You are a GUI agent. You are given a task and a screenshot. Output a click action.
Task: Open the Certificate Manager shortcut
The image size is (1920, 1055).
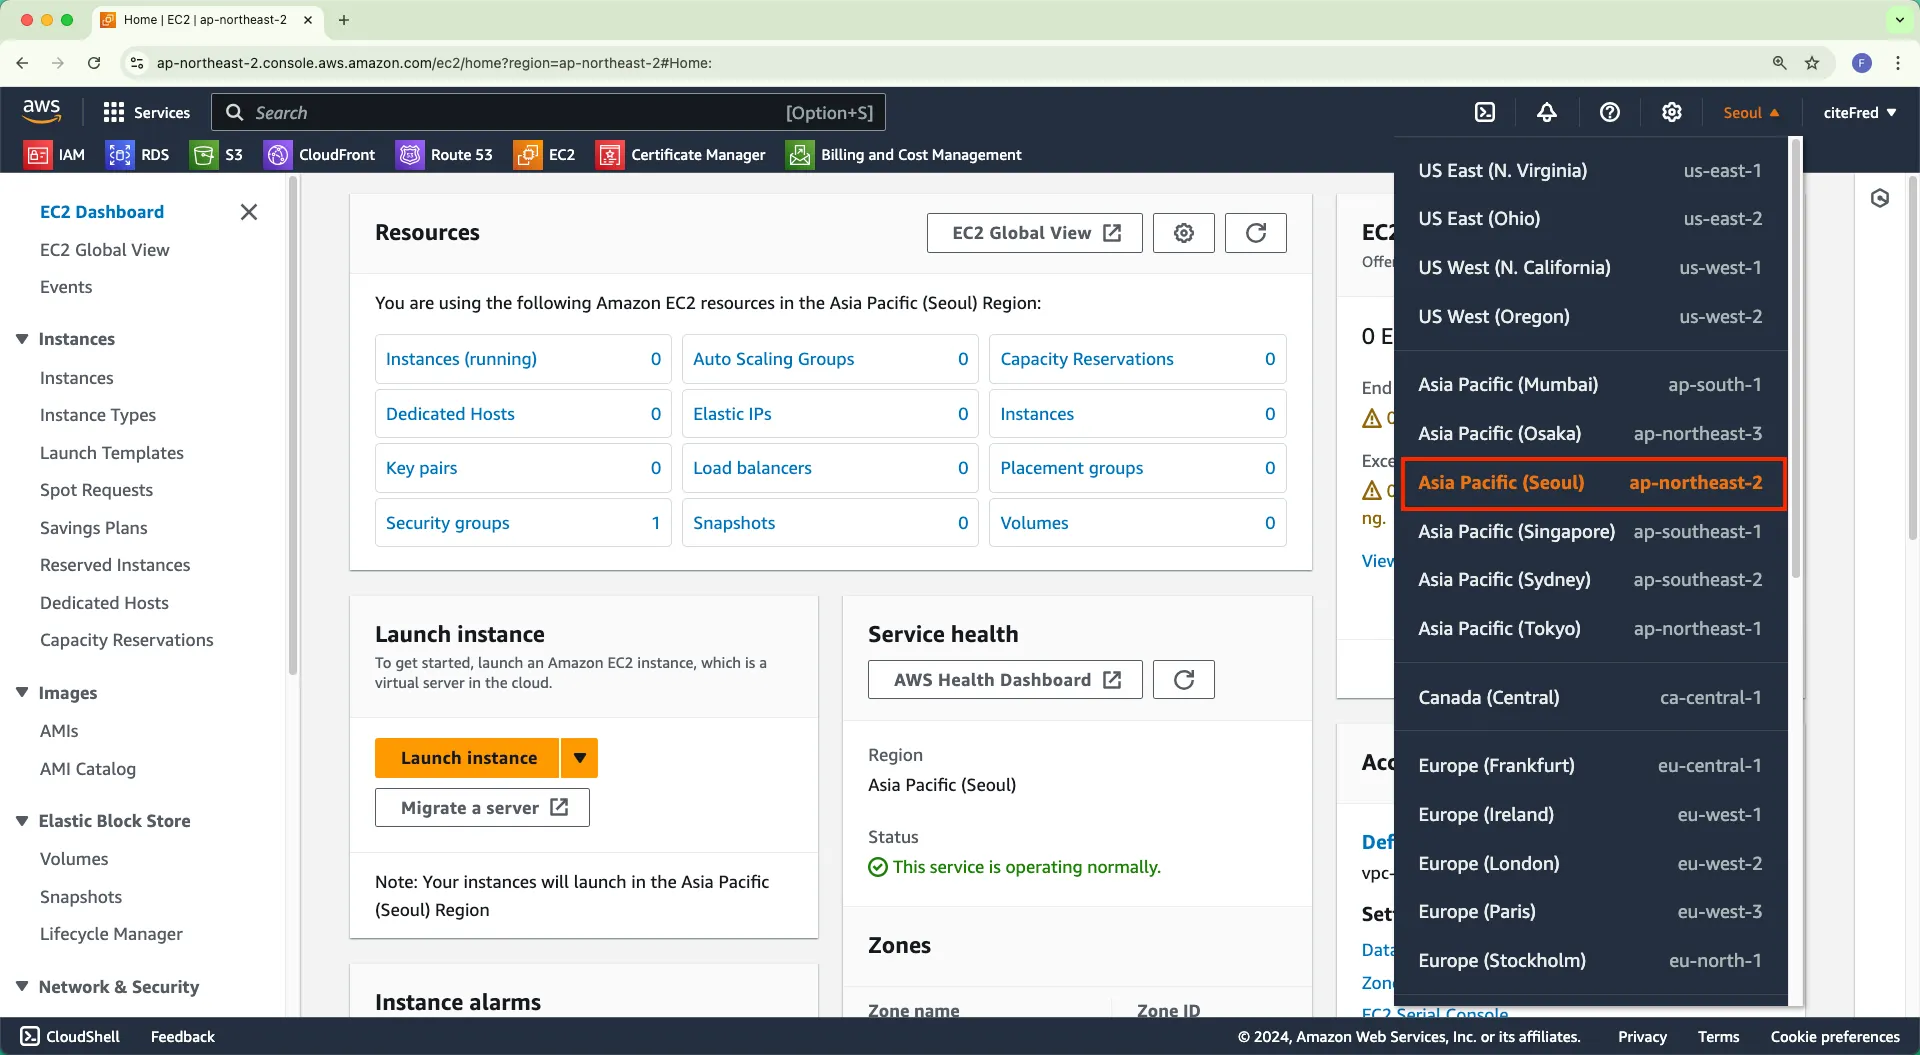[x=681, y=155]
